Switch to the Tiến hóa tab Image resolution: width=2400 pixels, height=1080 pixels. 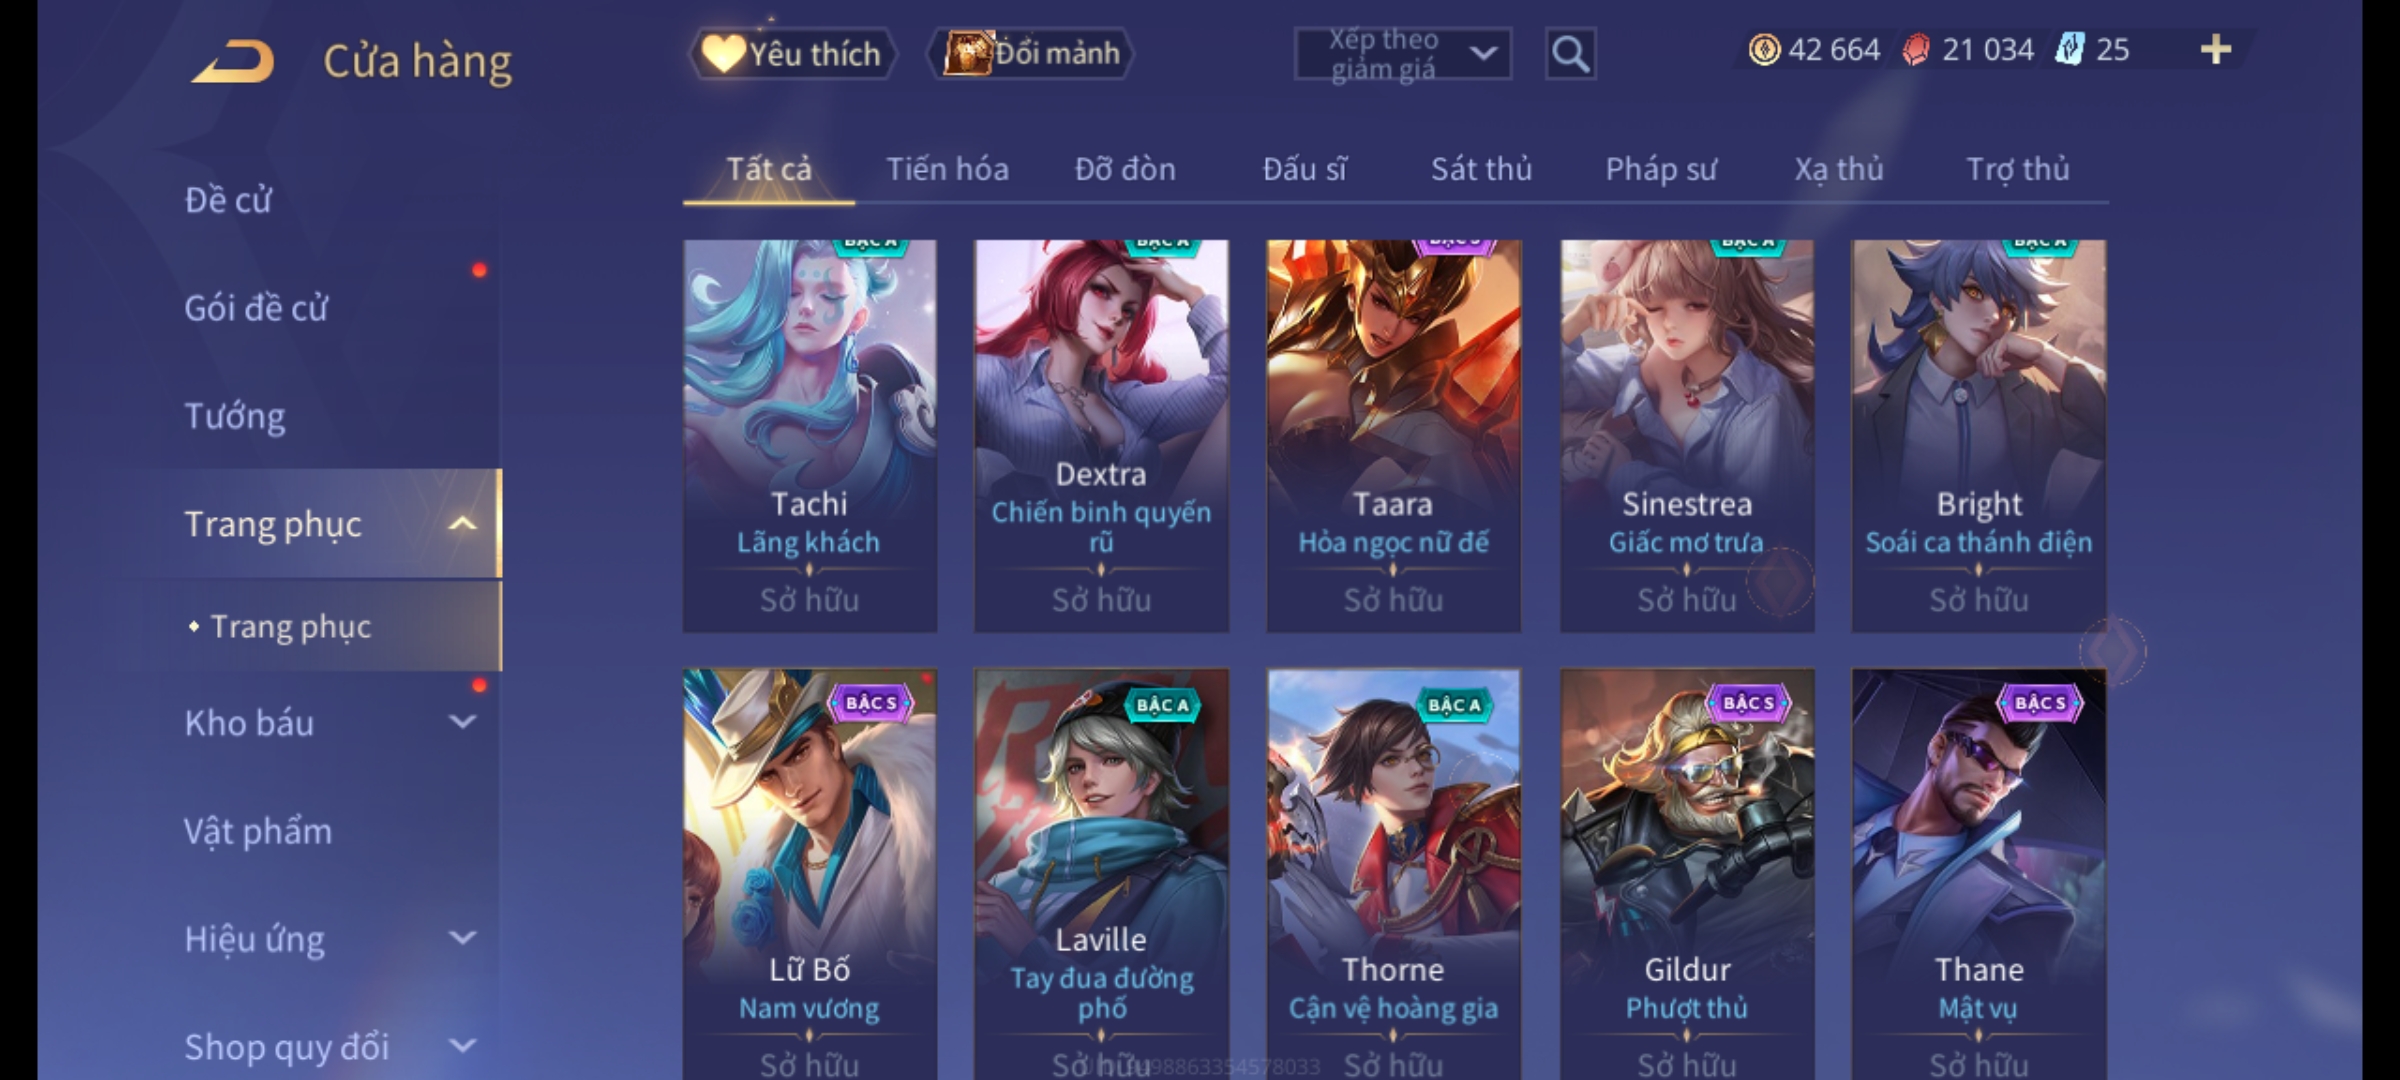pos(947,169)
